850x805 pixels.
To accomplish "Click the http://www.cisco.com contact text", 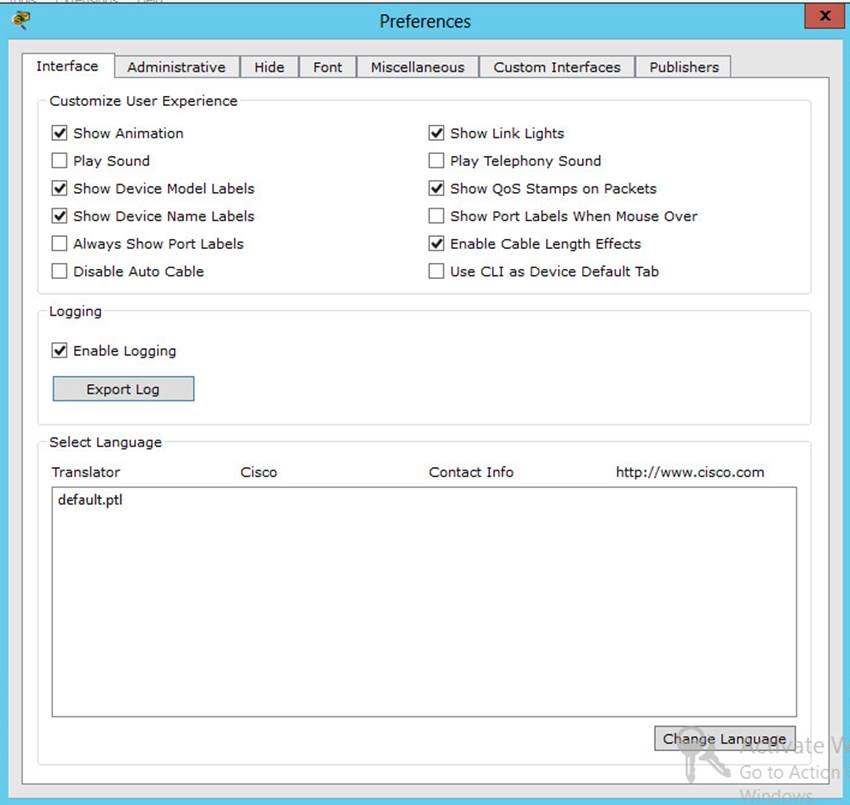I will [x=690, y=472].
